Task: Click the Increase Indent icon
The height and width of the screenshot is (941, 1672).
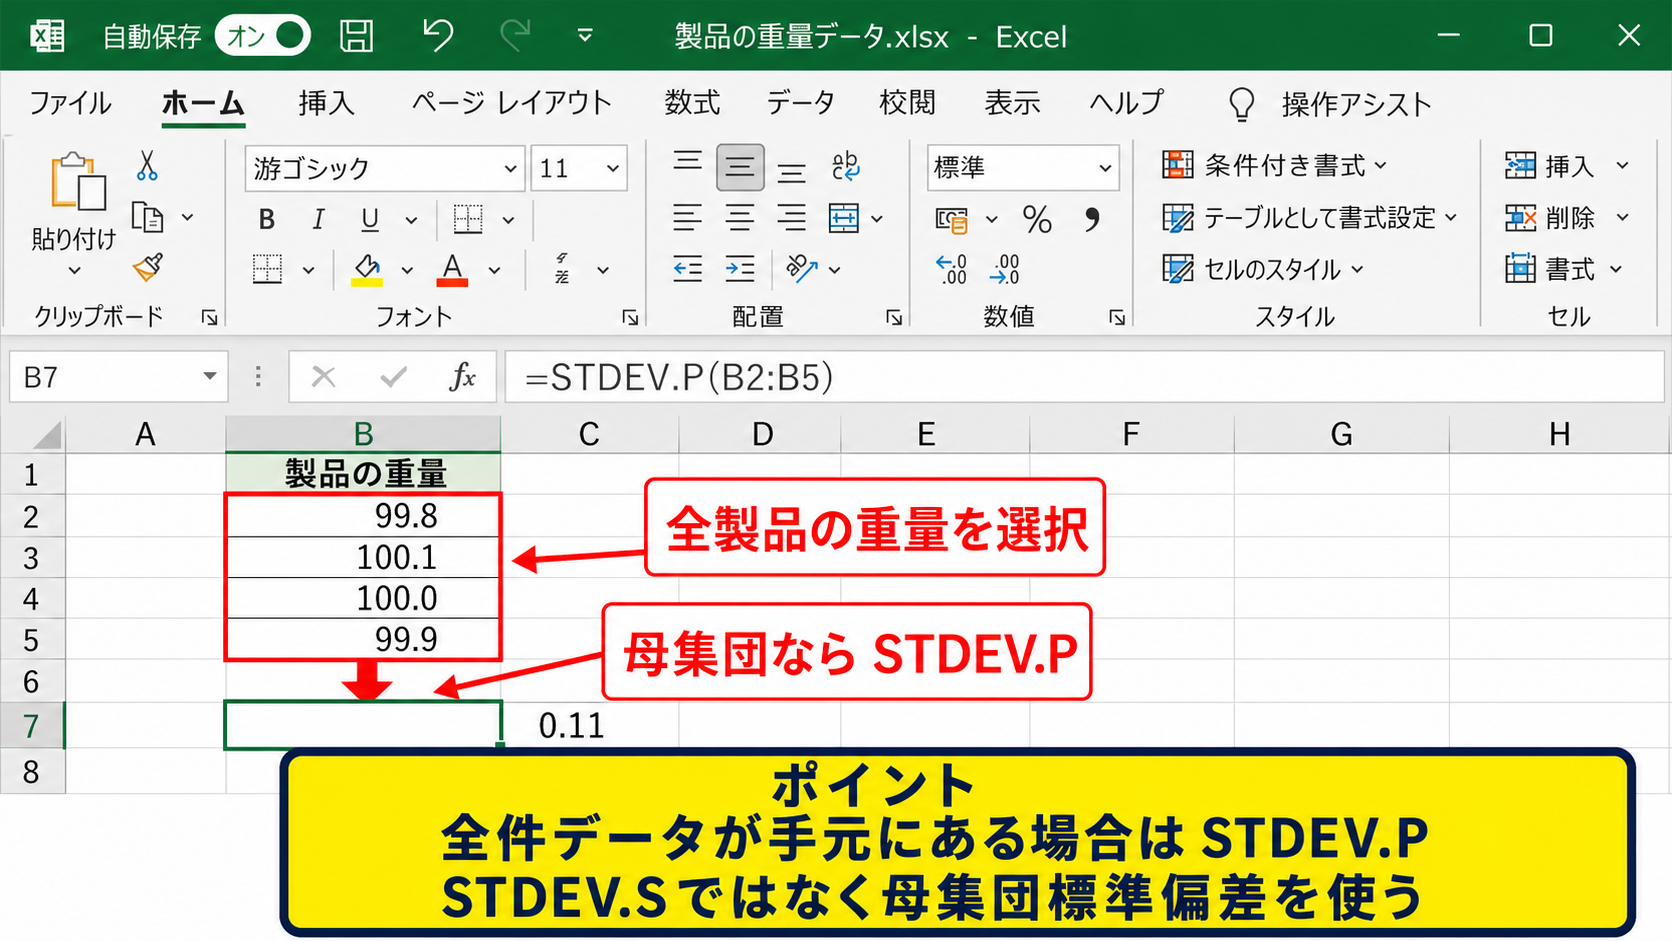Action: 740,269
